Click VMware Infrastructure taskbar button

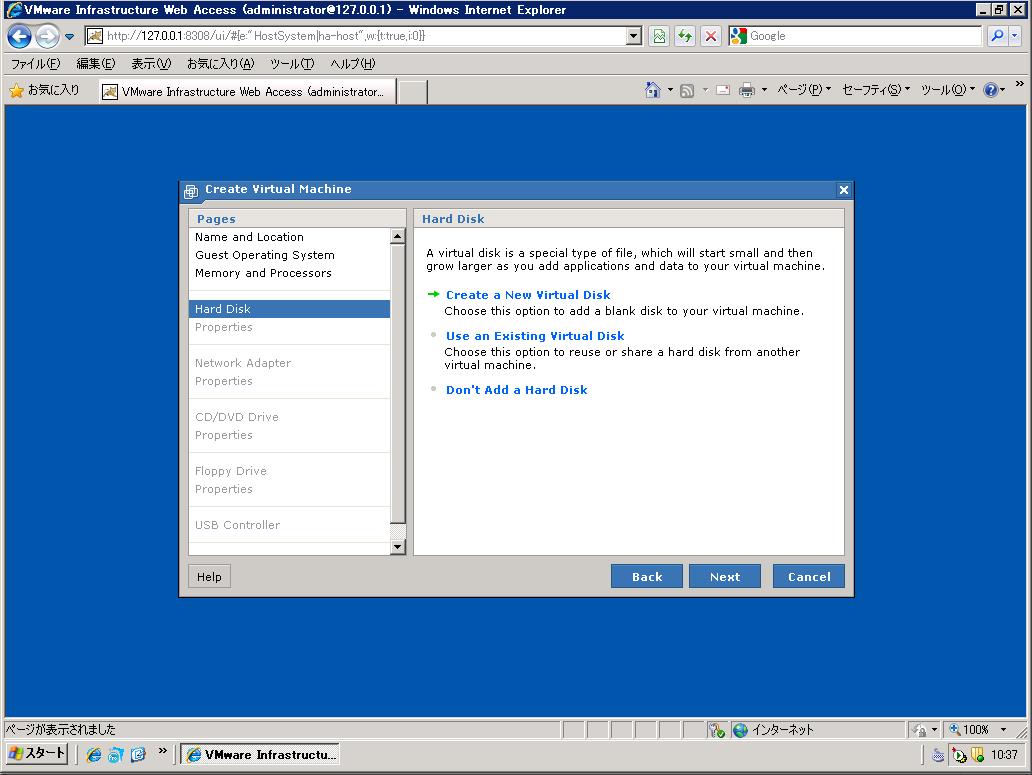tap(261, 755)
